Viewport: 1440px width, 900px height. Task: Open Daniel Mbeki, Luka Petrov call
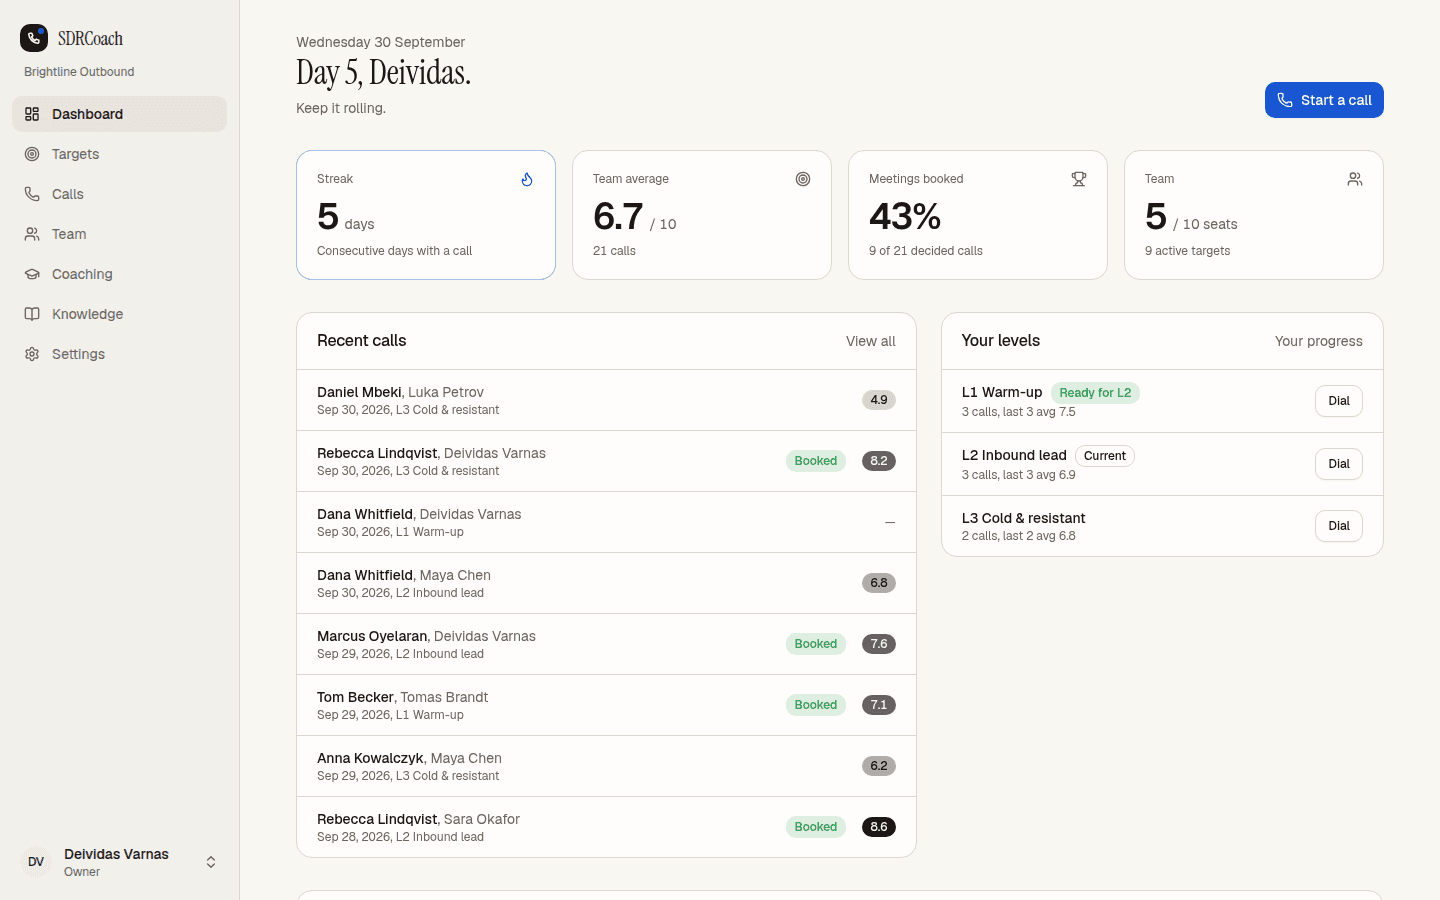[606, 400]
